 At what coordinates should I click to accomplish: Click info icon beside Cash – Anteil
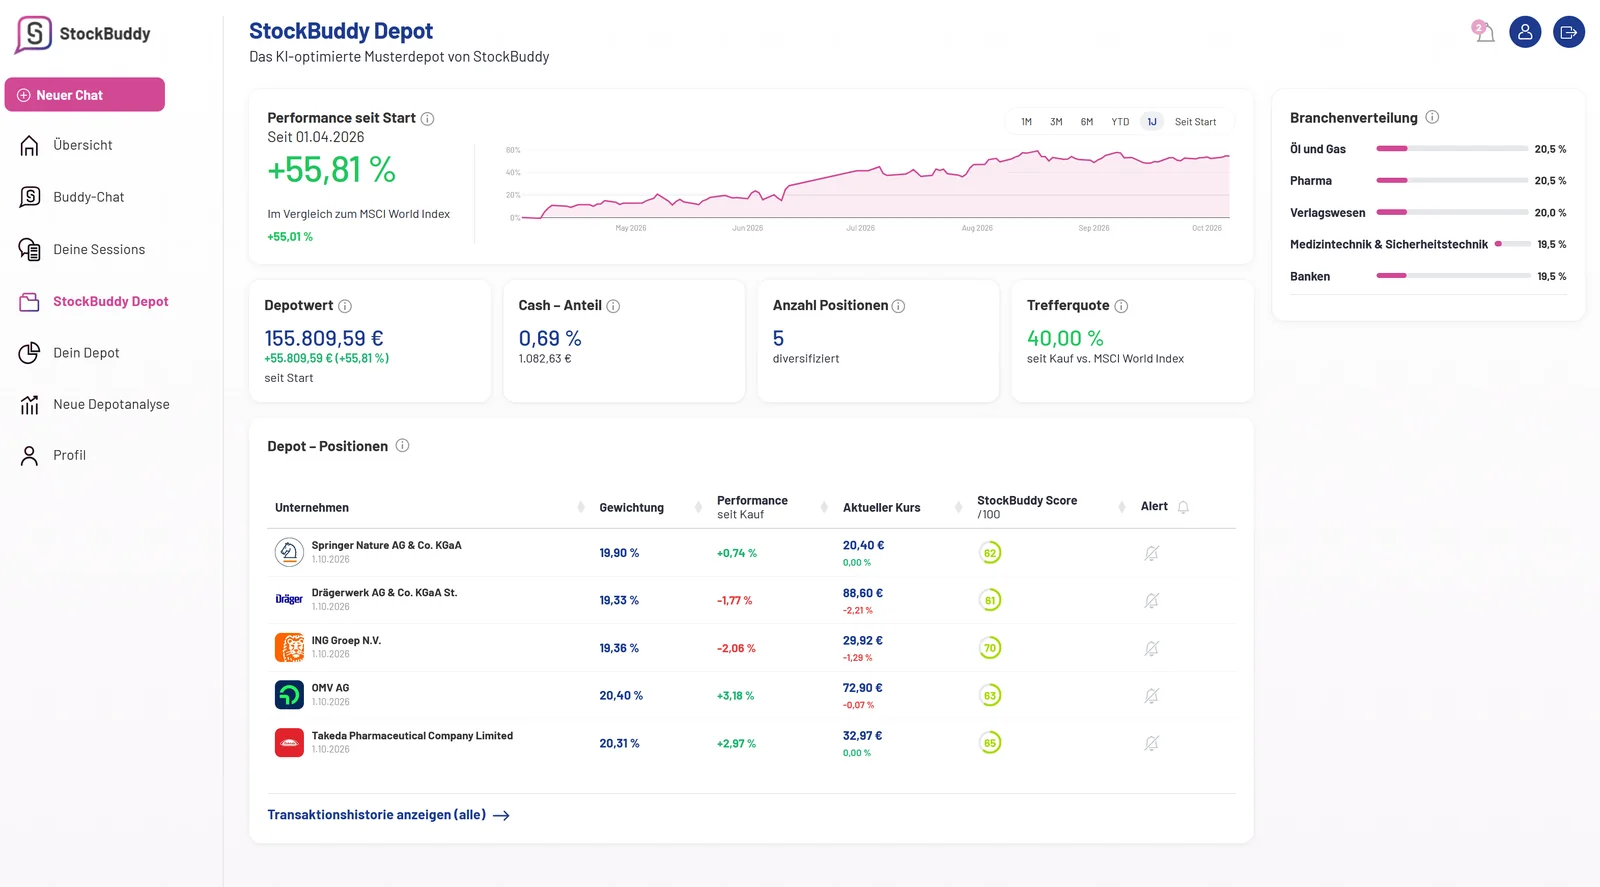613,306
